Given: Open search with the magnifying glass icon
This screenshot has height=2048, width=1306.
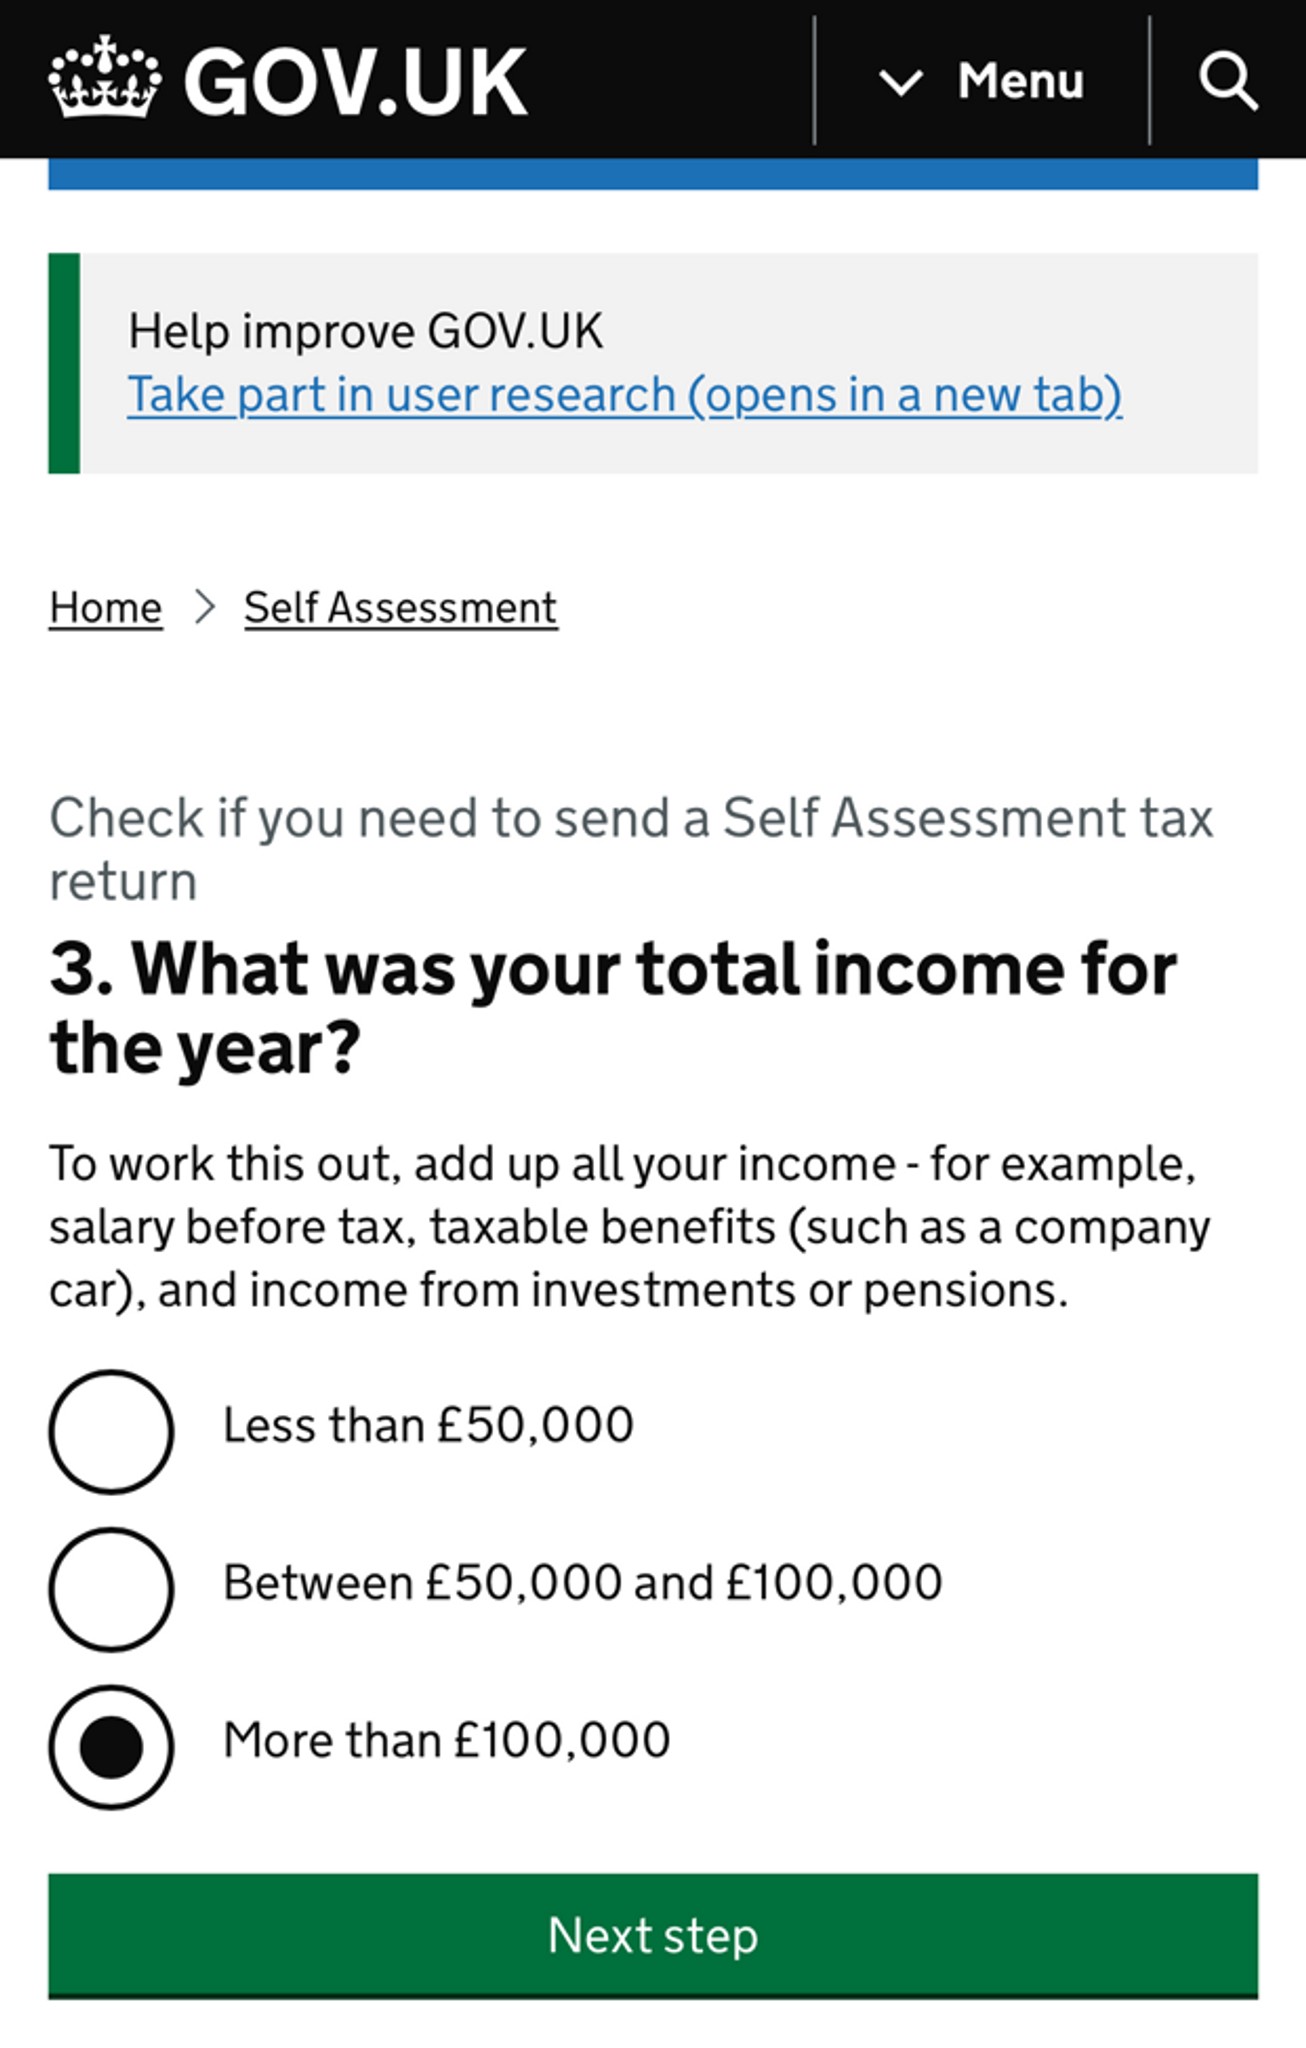Looking at the screenshot, I should coord(1228,80).
